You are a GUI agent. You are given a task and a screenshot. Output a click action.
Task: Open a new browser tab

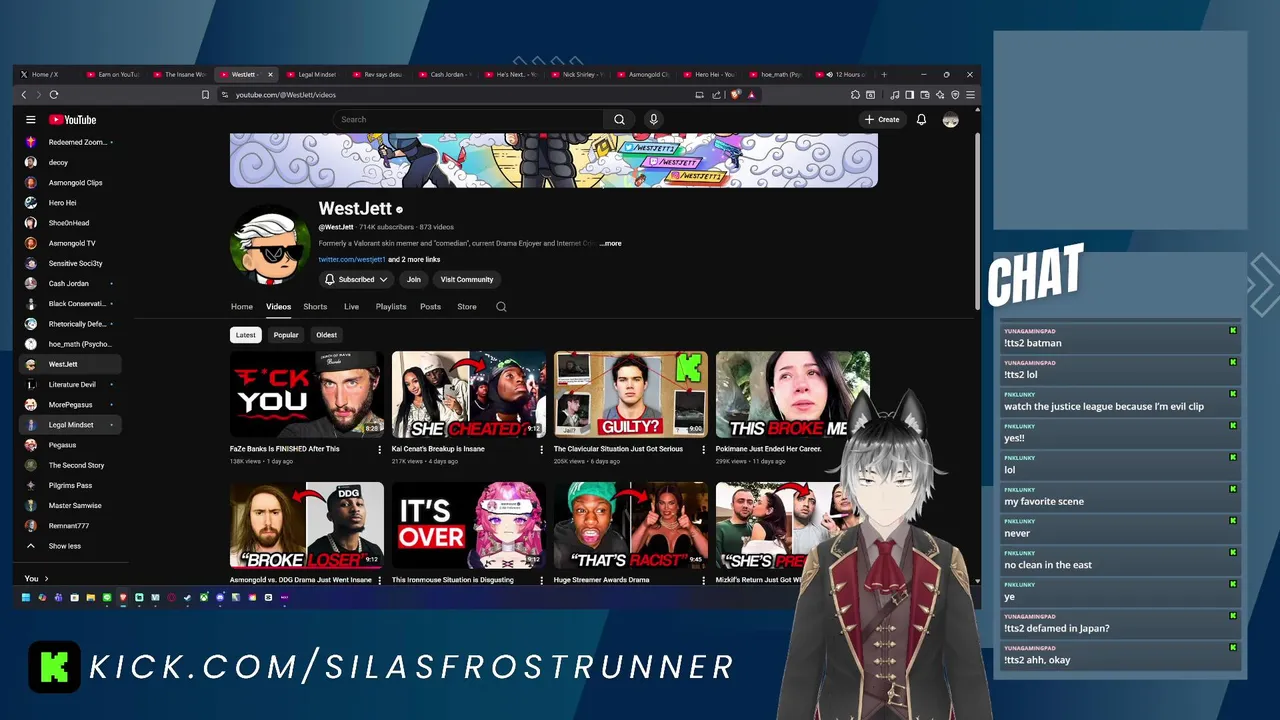(883, 74)
